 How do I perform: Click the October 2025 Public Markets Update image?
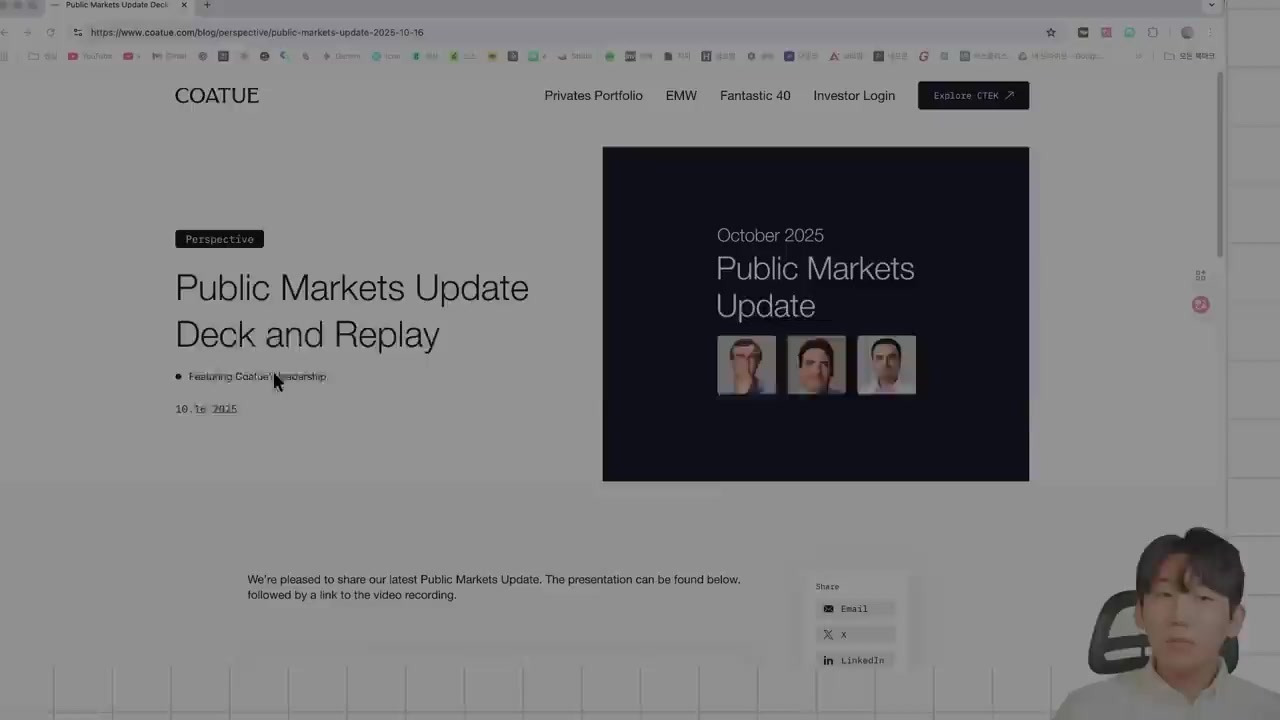click(x=815, y=314)
